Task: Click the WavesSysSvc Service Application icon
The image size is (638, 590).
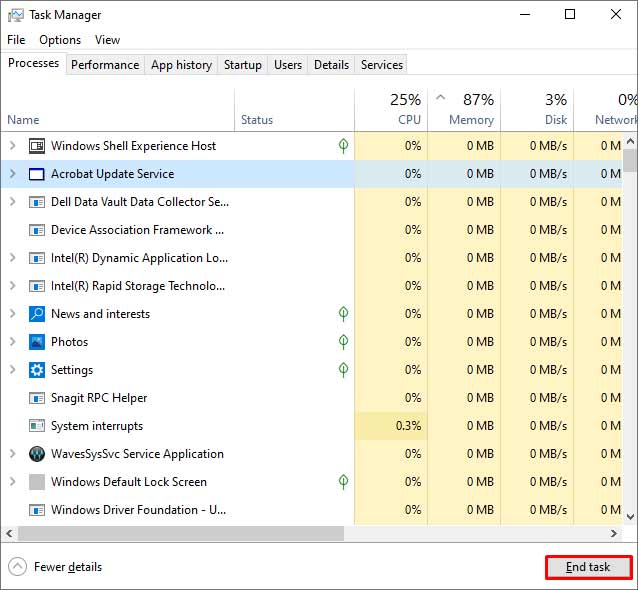Action: click(37, 454)
